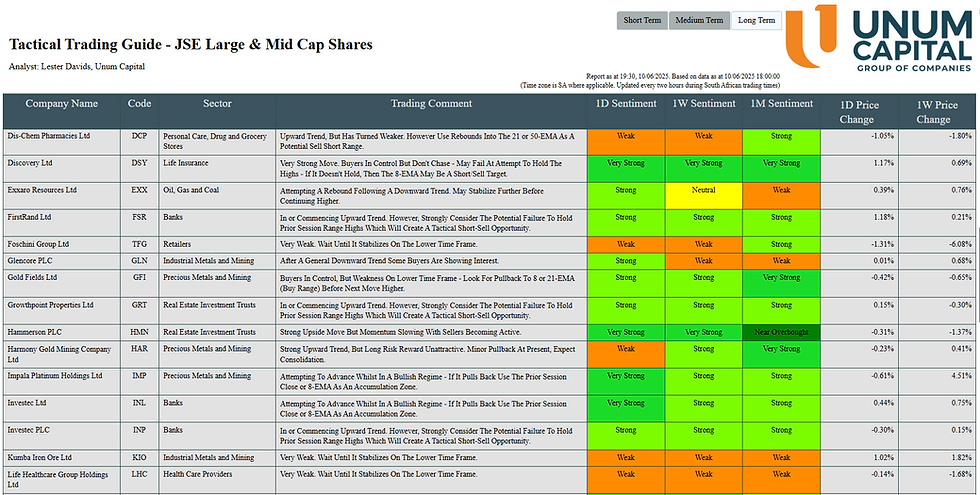Image resolution: width=980 pixels, height=495 pixels.
Task: Click Gold Fields' Very Strong 1M cell
Action: (x=781, y=284)
